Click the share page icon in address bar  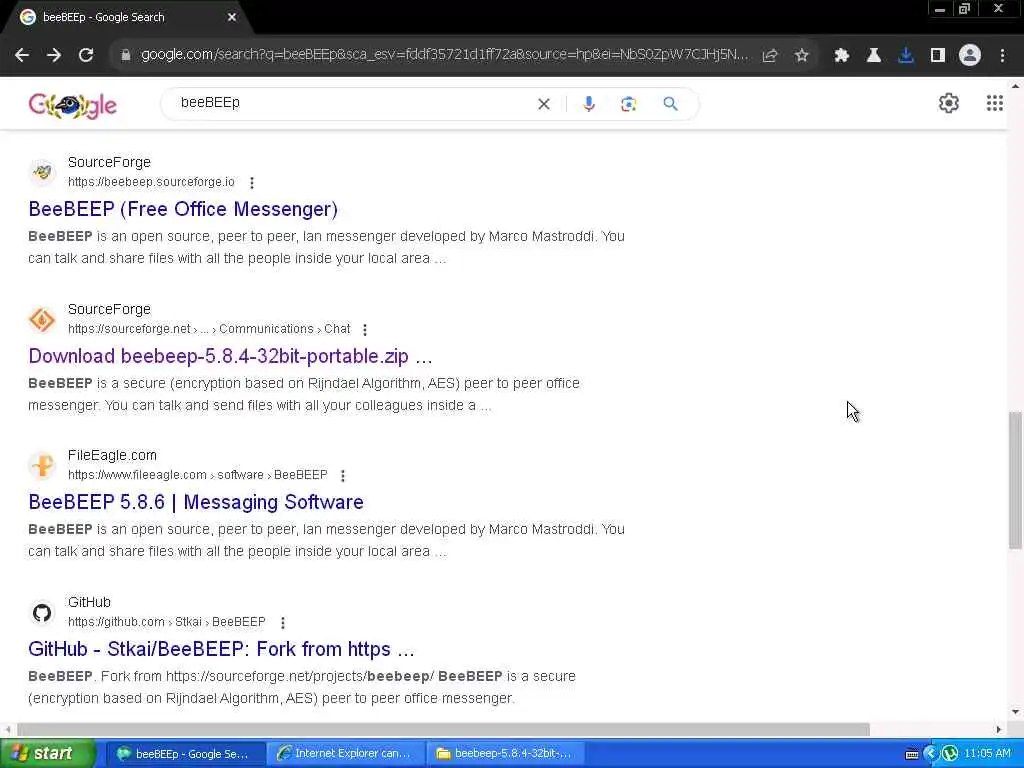770,56
